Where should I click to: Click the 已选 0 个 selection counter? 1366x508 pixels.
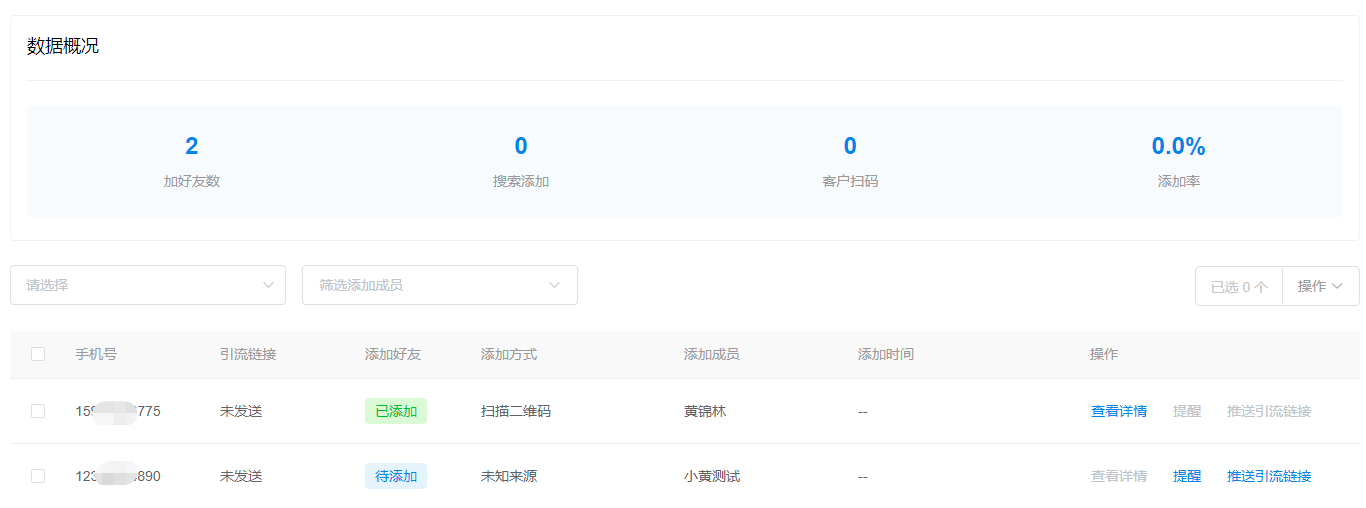1238,286
